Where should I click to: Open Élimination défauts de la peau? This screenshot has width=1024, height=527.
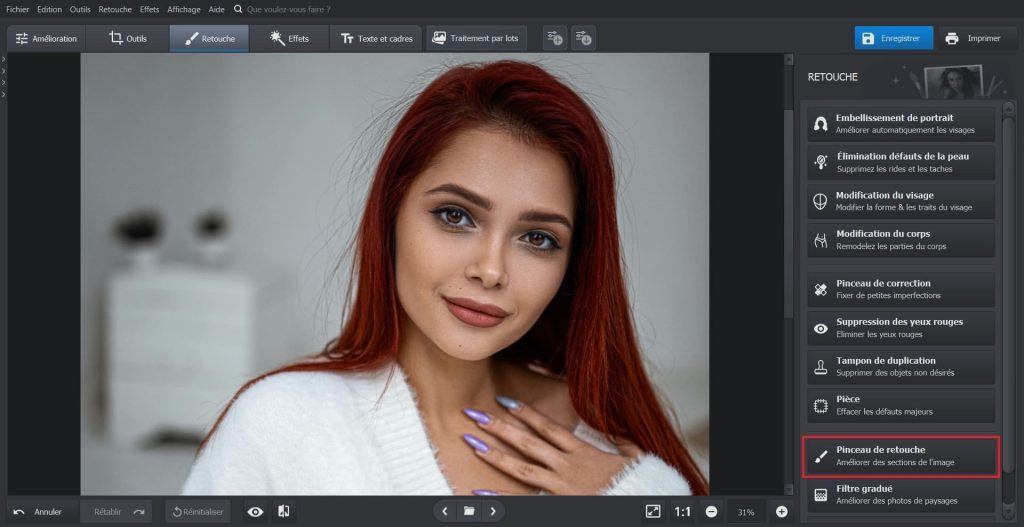[x=901, y=162]
